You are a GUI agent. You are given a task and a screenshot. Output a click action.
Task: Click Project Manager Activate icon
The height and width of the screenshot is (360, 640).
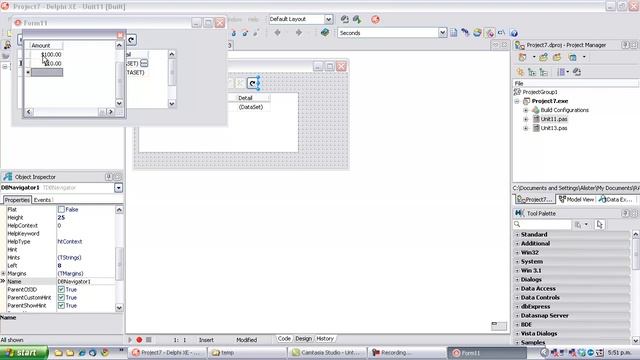point(522,58)
